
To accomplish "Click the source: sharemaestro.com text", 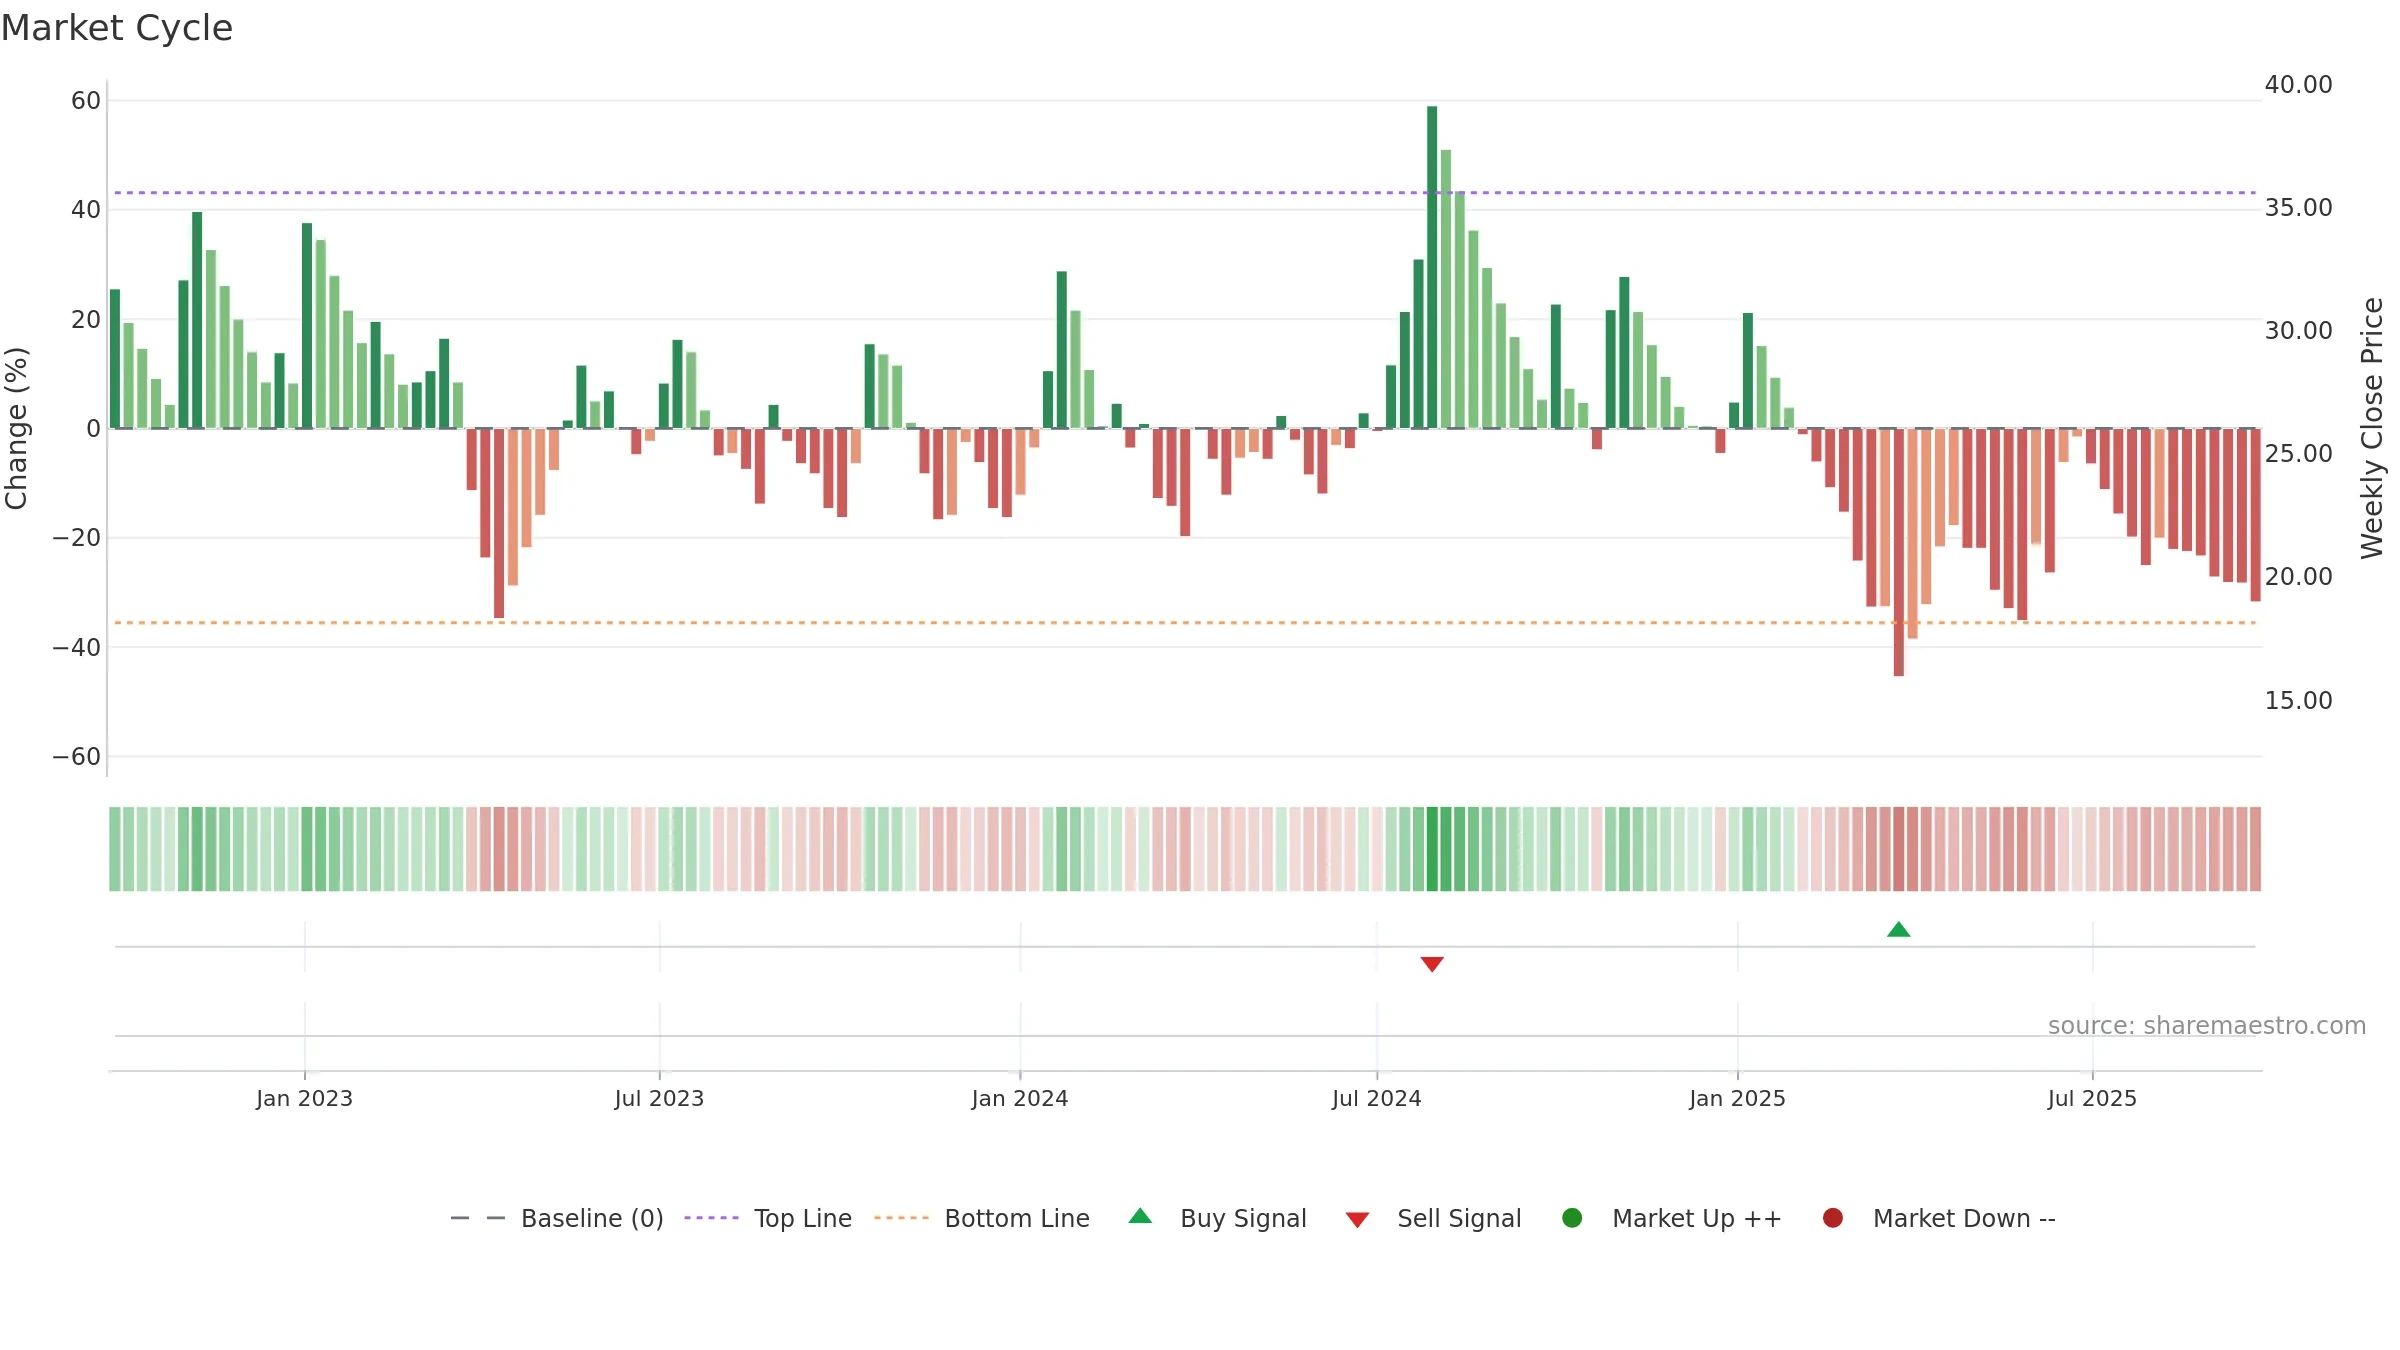I will pos(2207,1025).
